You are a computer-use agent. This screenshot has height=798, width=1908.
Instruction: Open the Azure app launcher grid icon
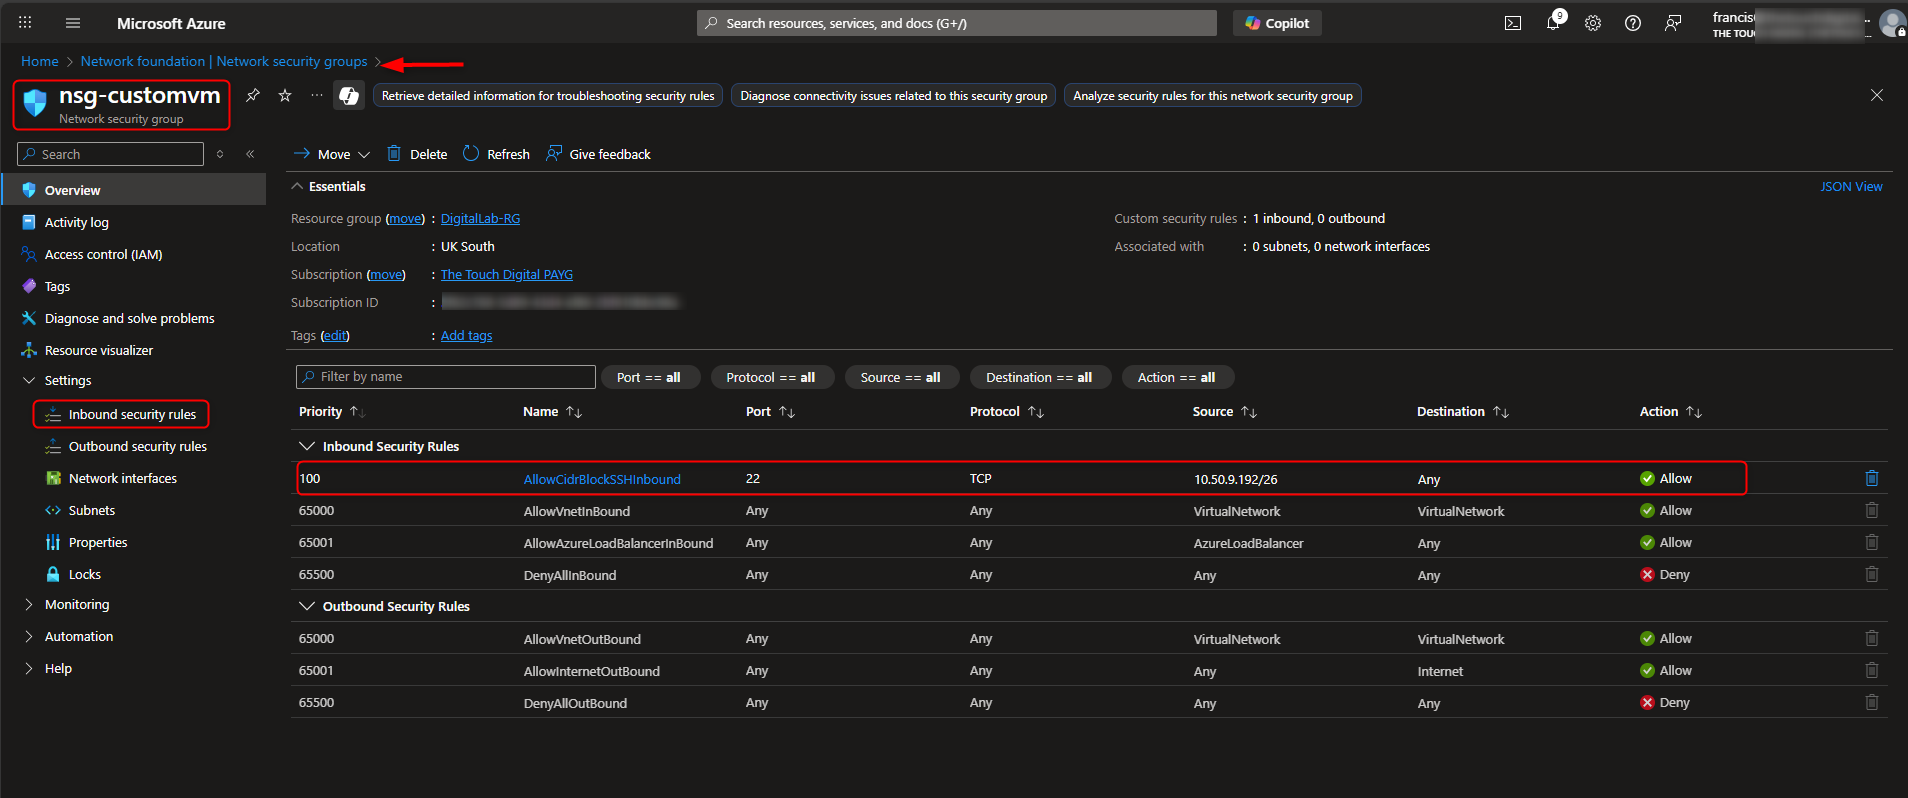tap(25, 22)
